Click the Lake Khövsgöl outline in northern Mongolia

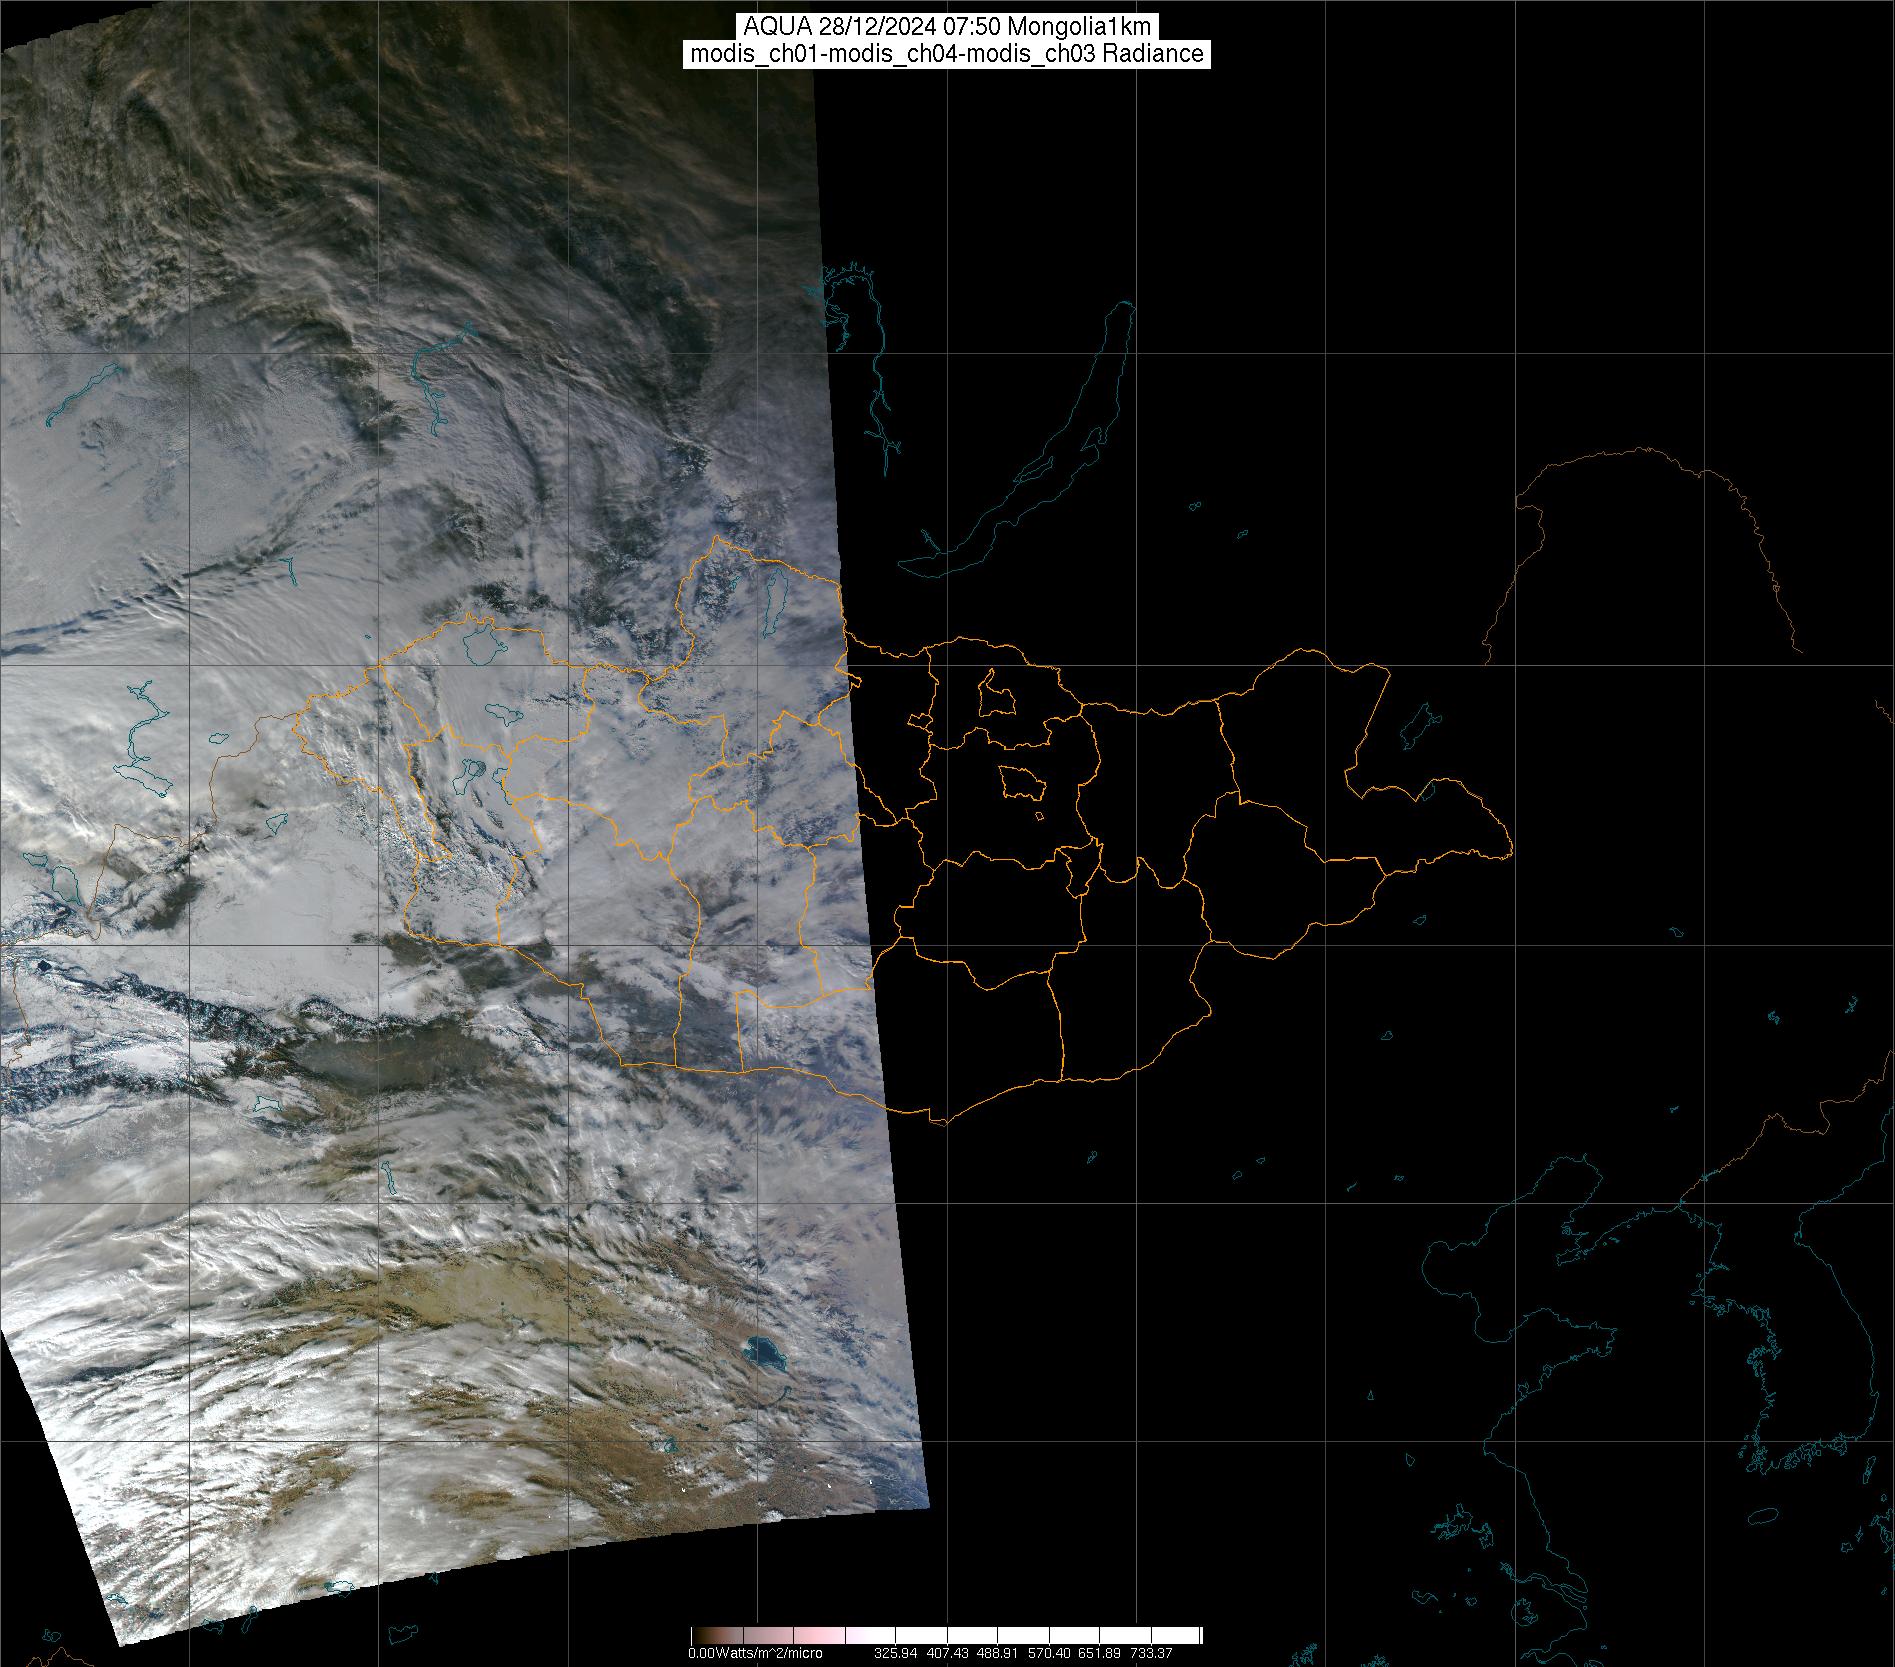[x=773, y=608]
